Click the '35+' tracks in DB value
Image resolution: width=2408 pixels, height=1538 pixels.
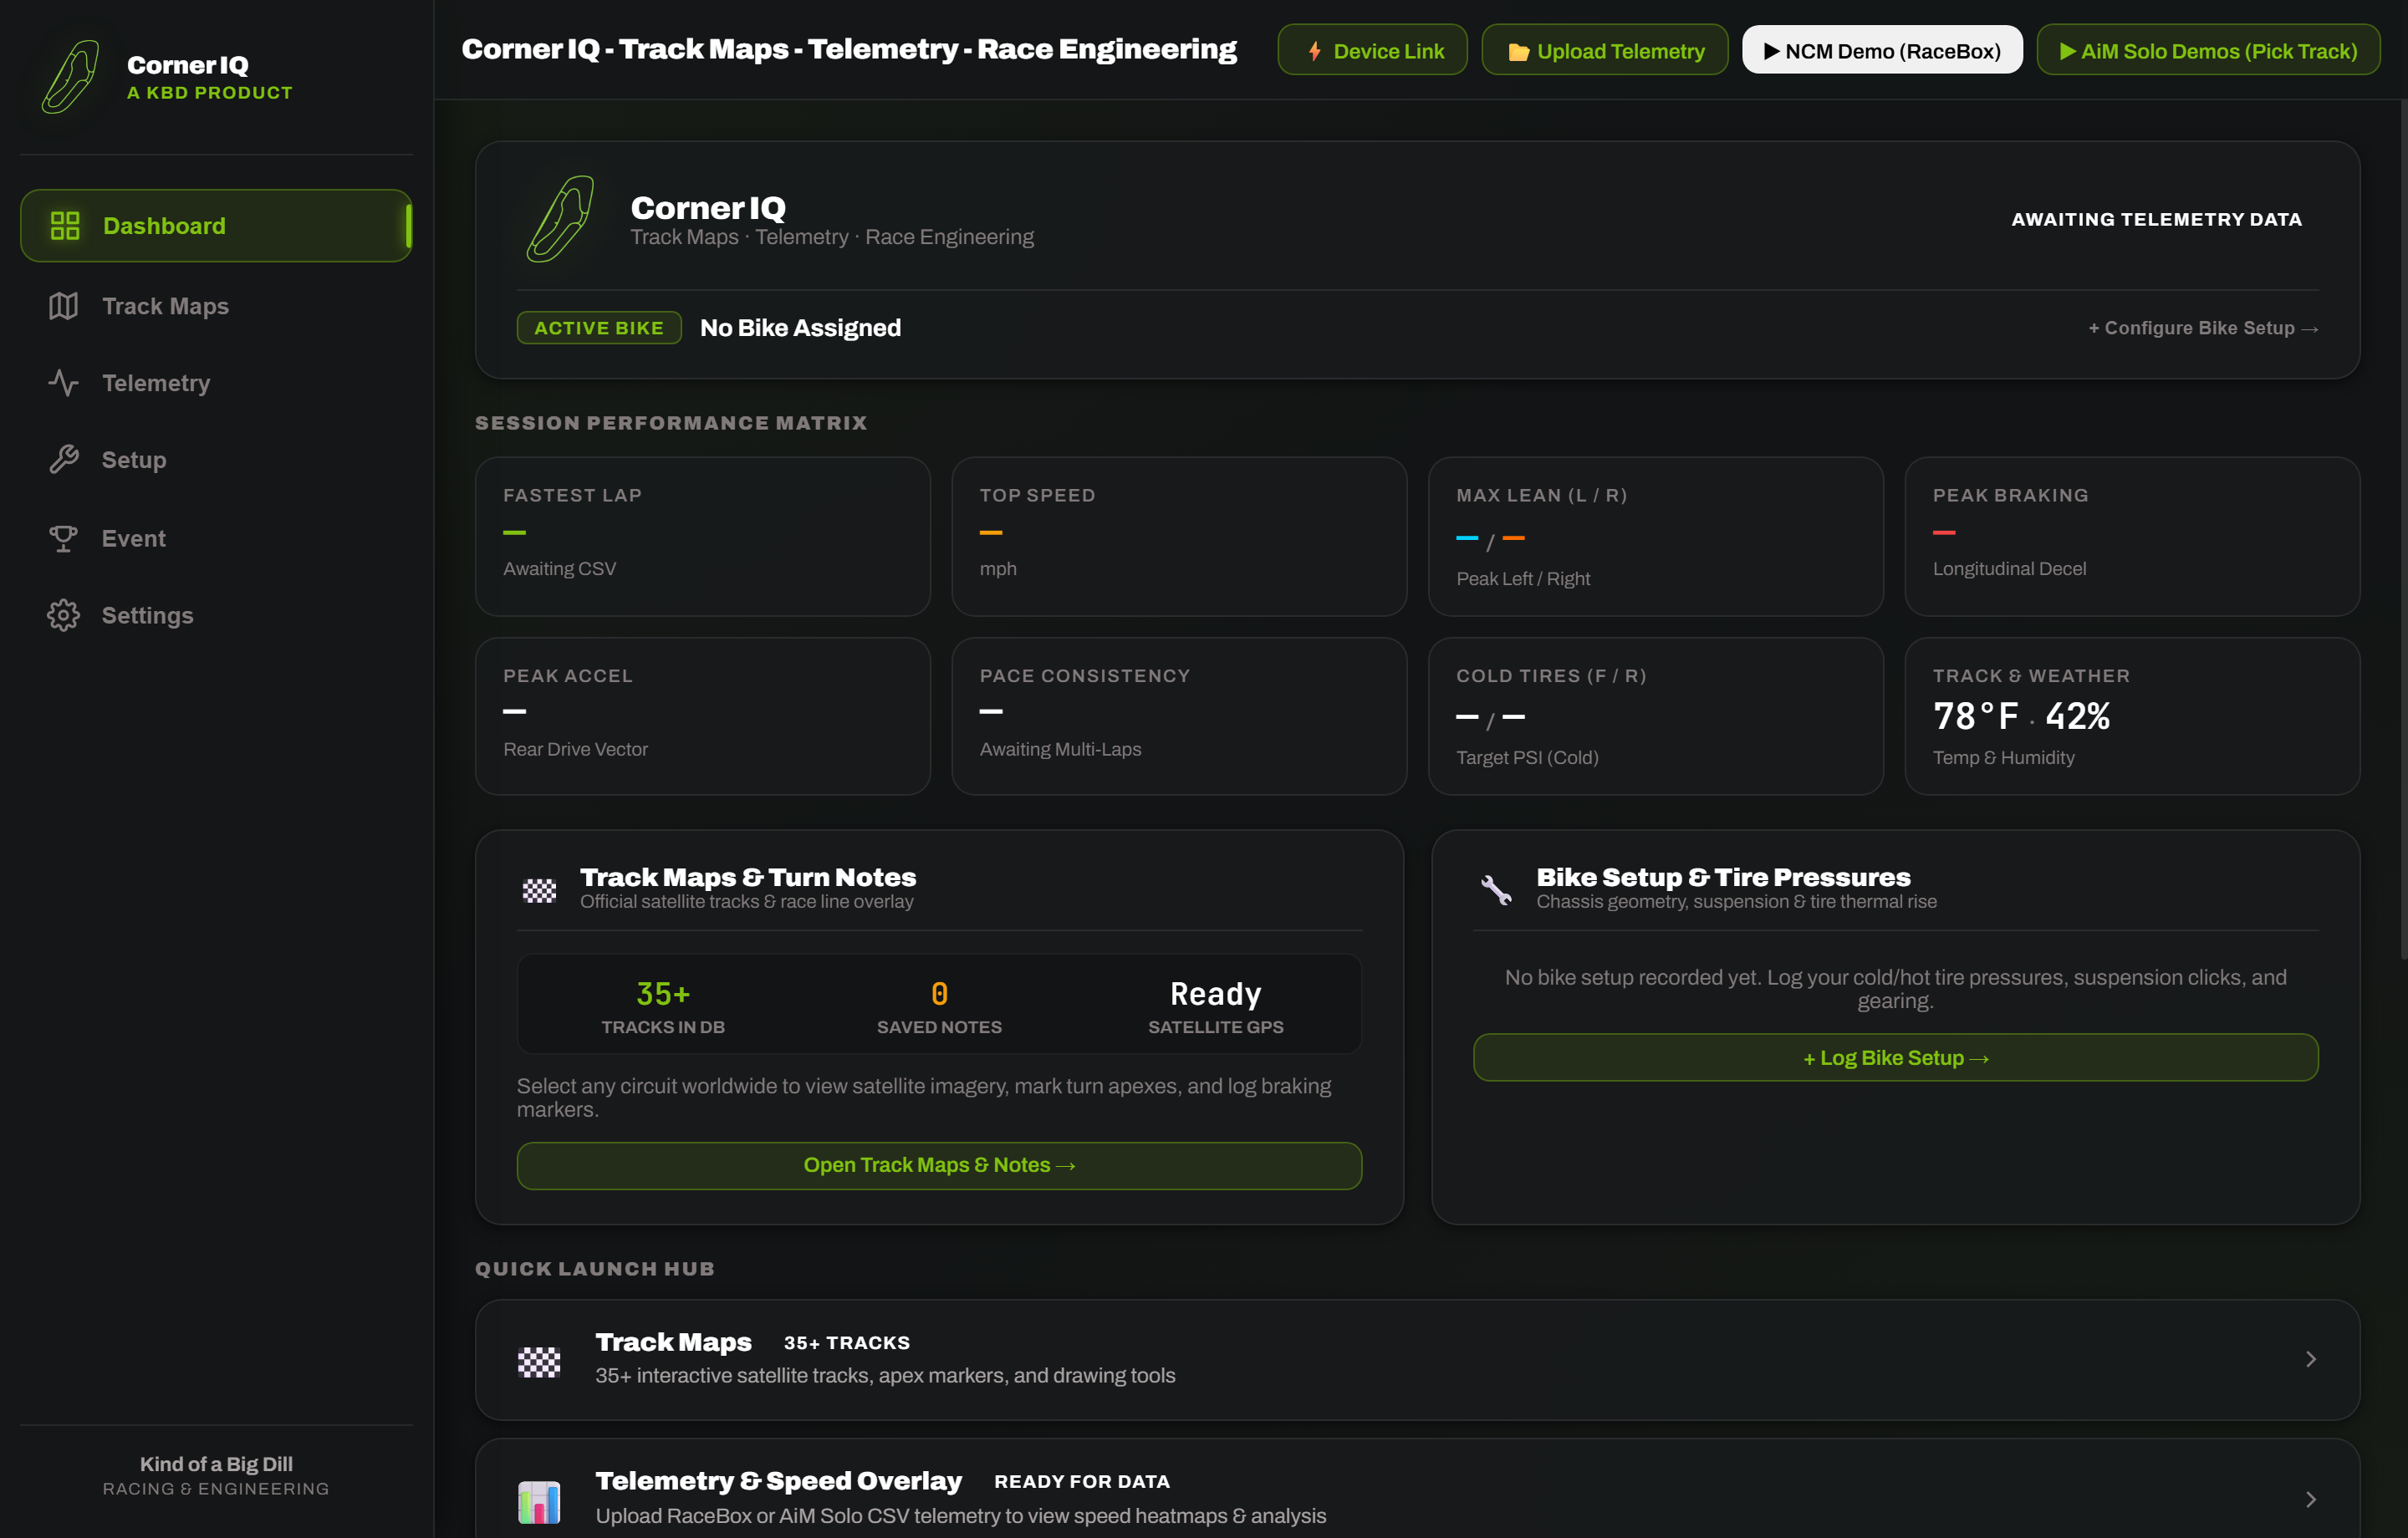(663, 993)
